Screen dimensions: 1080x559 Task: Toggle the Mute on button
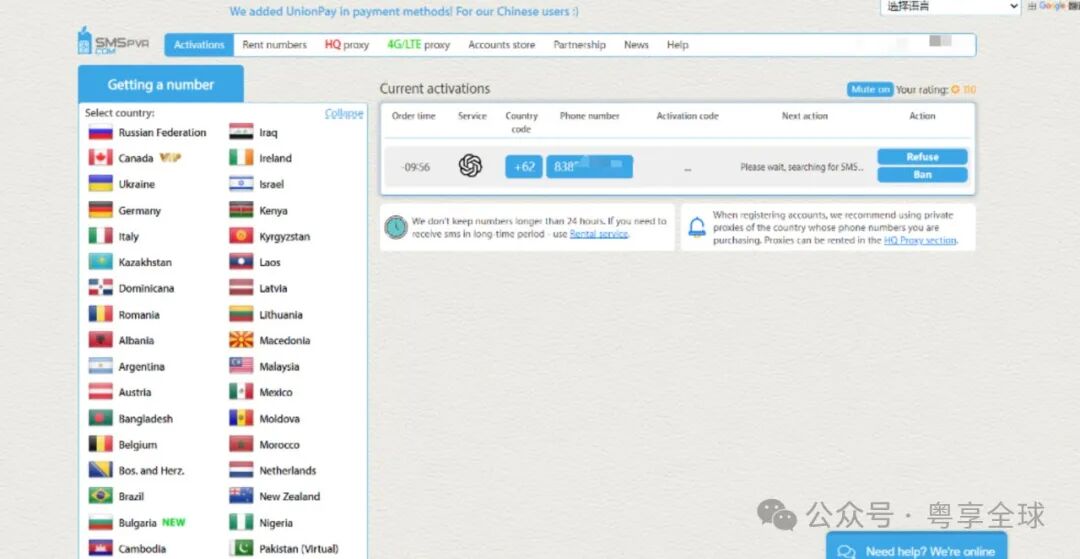click(870, 89)
